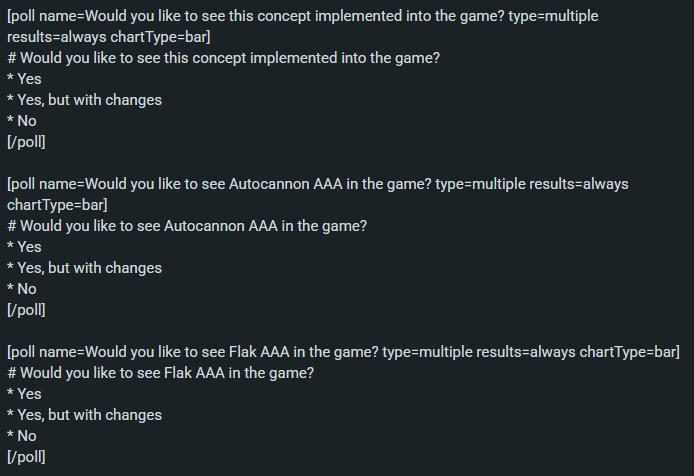
Task: Click first poll's 'Yes, but with changes' line
Action: (x=85, y=100)
